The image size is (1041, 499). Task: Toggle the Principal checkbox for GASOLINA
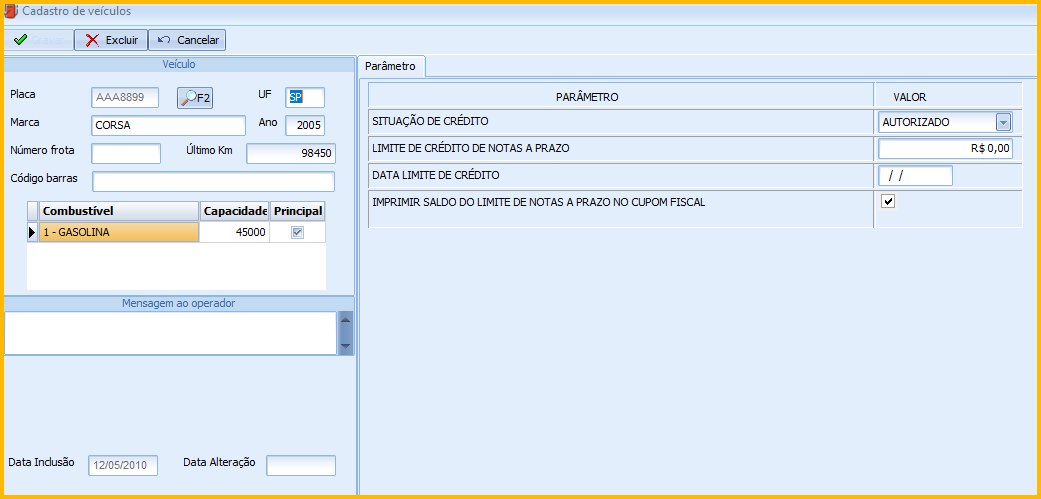coord(298,232)
